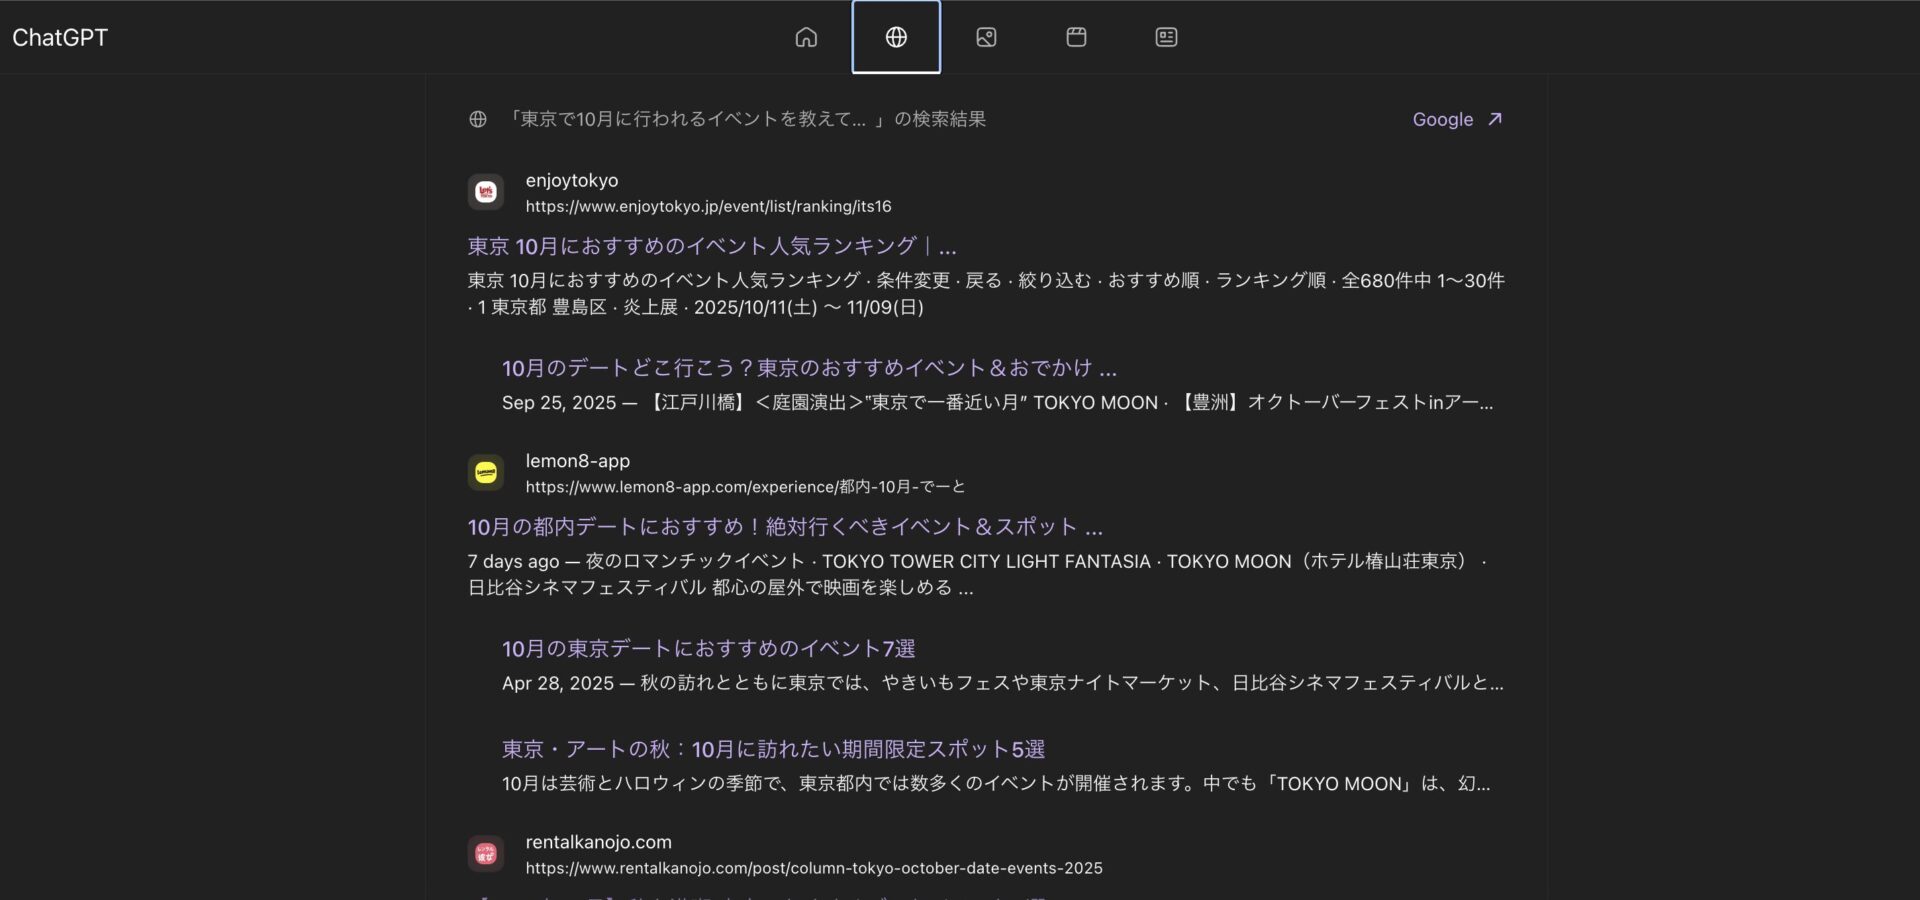Click the rentalkanojo.com post URL
Screen dimensions: 1920x900
pos(814,868)
